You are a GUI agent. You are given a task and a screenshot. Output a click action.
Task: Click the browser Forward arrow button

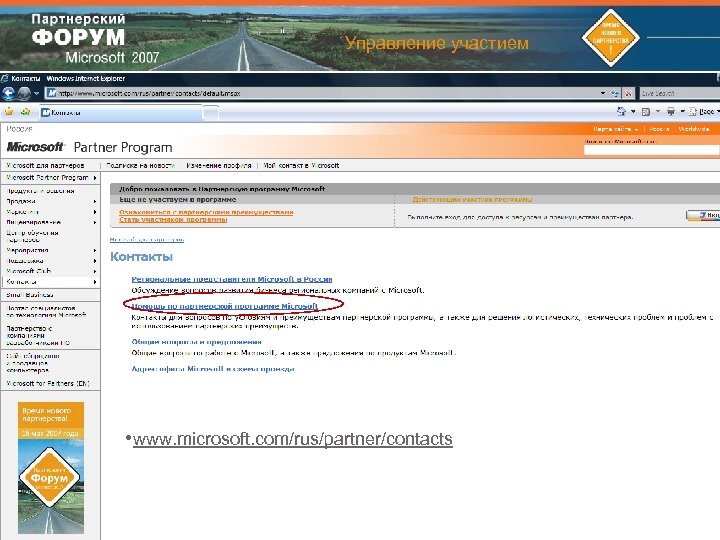click(x=24, y=93)
